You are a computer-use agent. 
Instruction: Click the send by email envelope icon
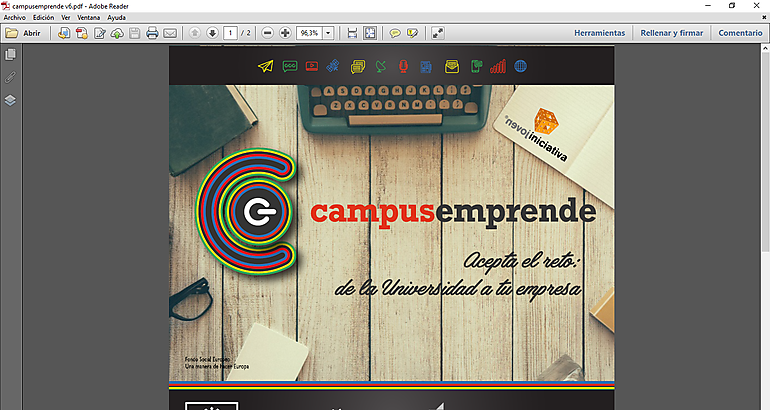click(170, 33)
